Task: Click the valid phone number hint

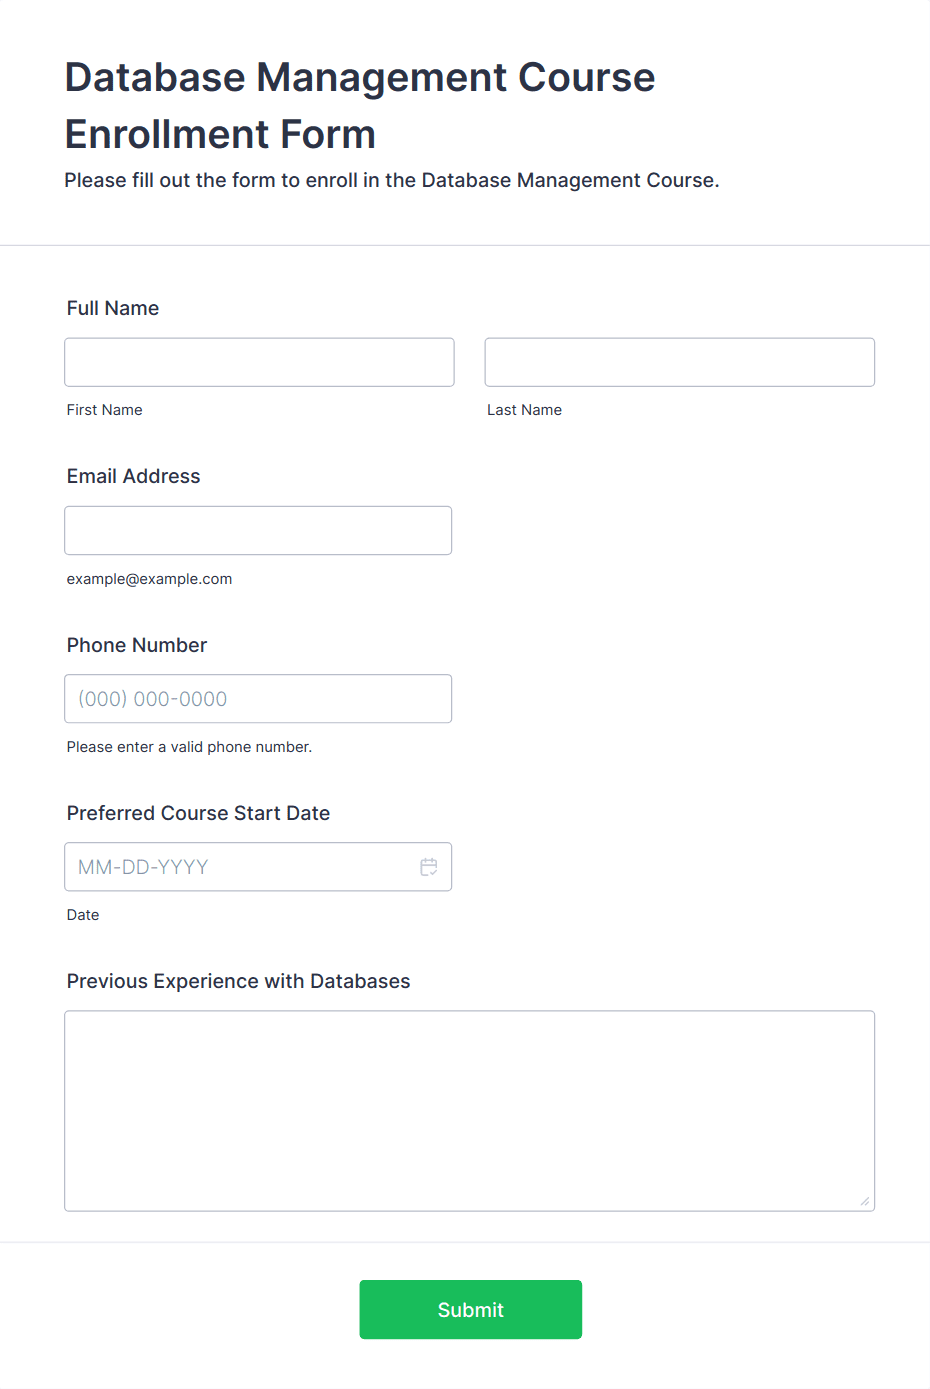Action: (x=190, y=747)
